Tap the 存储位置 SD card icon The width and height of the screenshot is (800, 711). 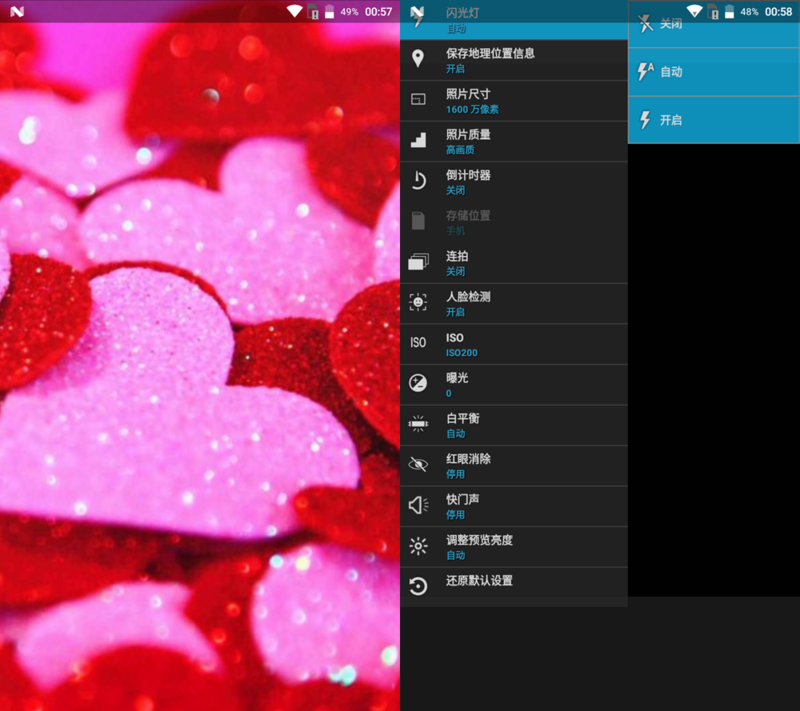418,221
